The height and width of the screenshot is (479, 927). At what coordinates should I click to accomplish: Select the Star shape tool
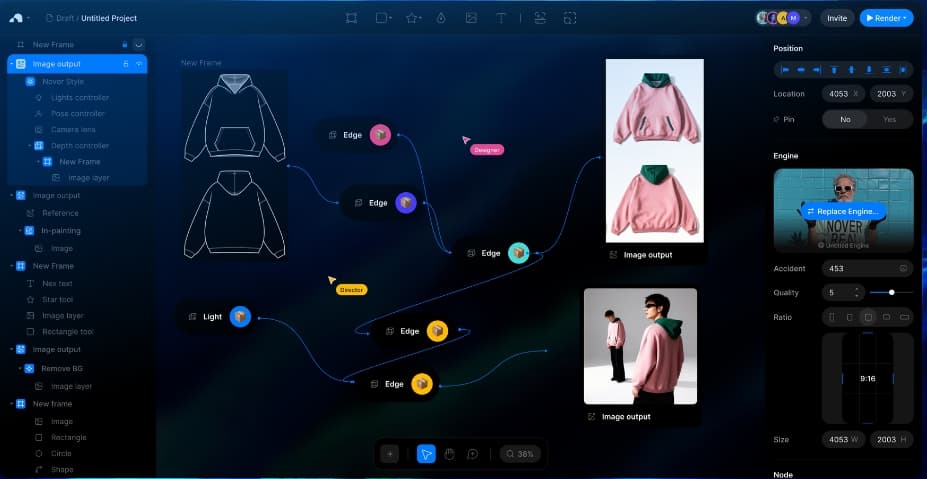click(412, 18)
